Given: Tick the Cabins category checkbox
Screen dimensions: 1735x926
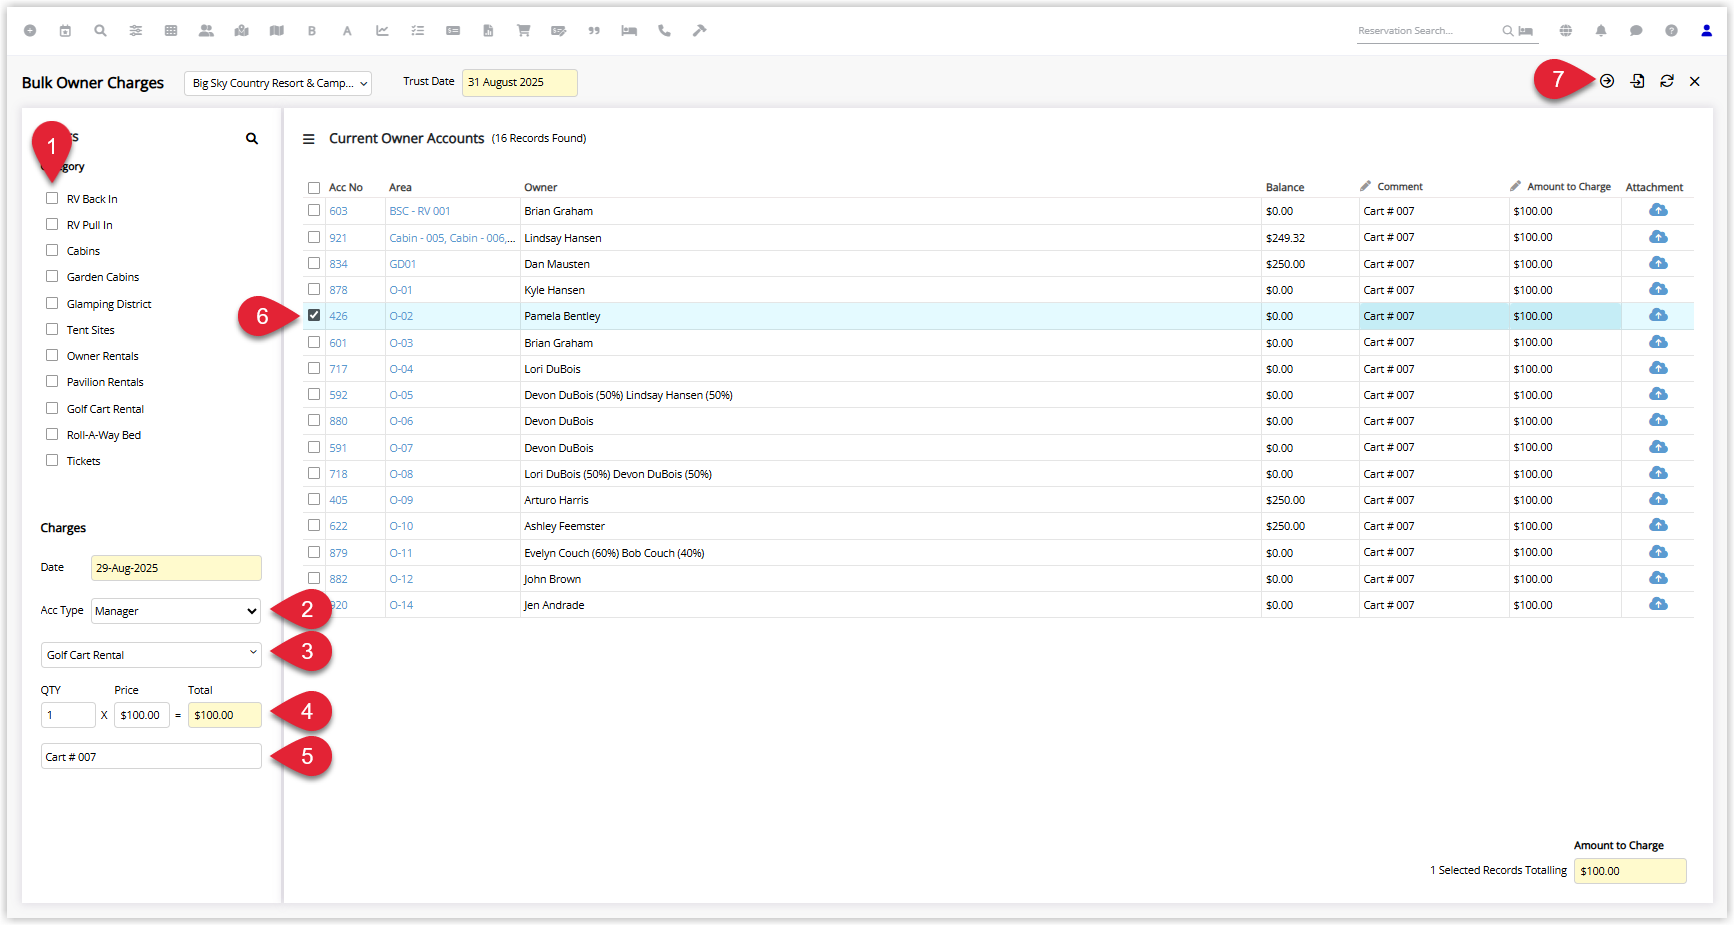Looking at the screenshot, I should [x=52, y=250].
